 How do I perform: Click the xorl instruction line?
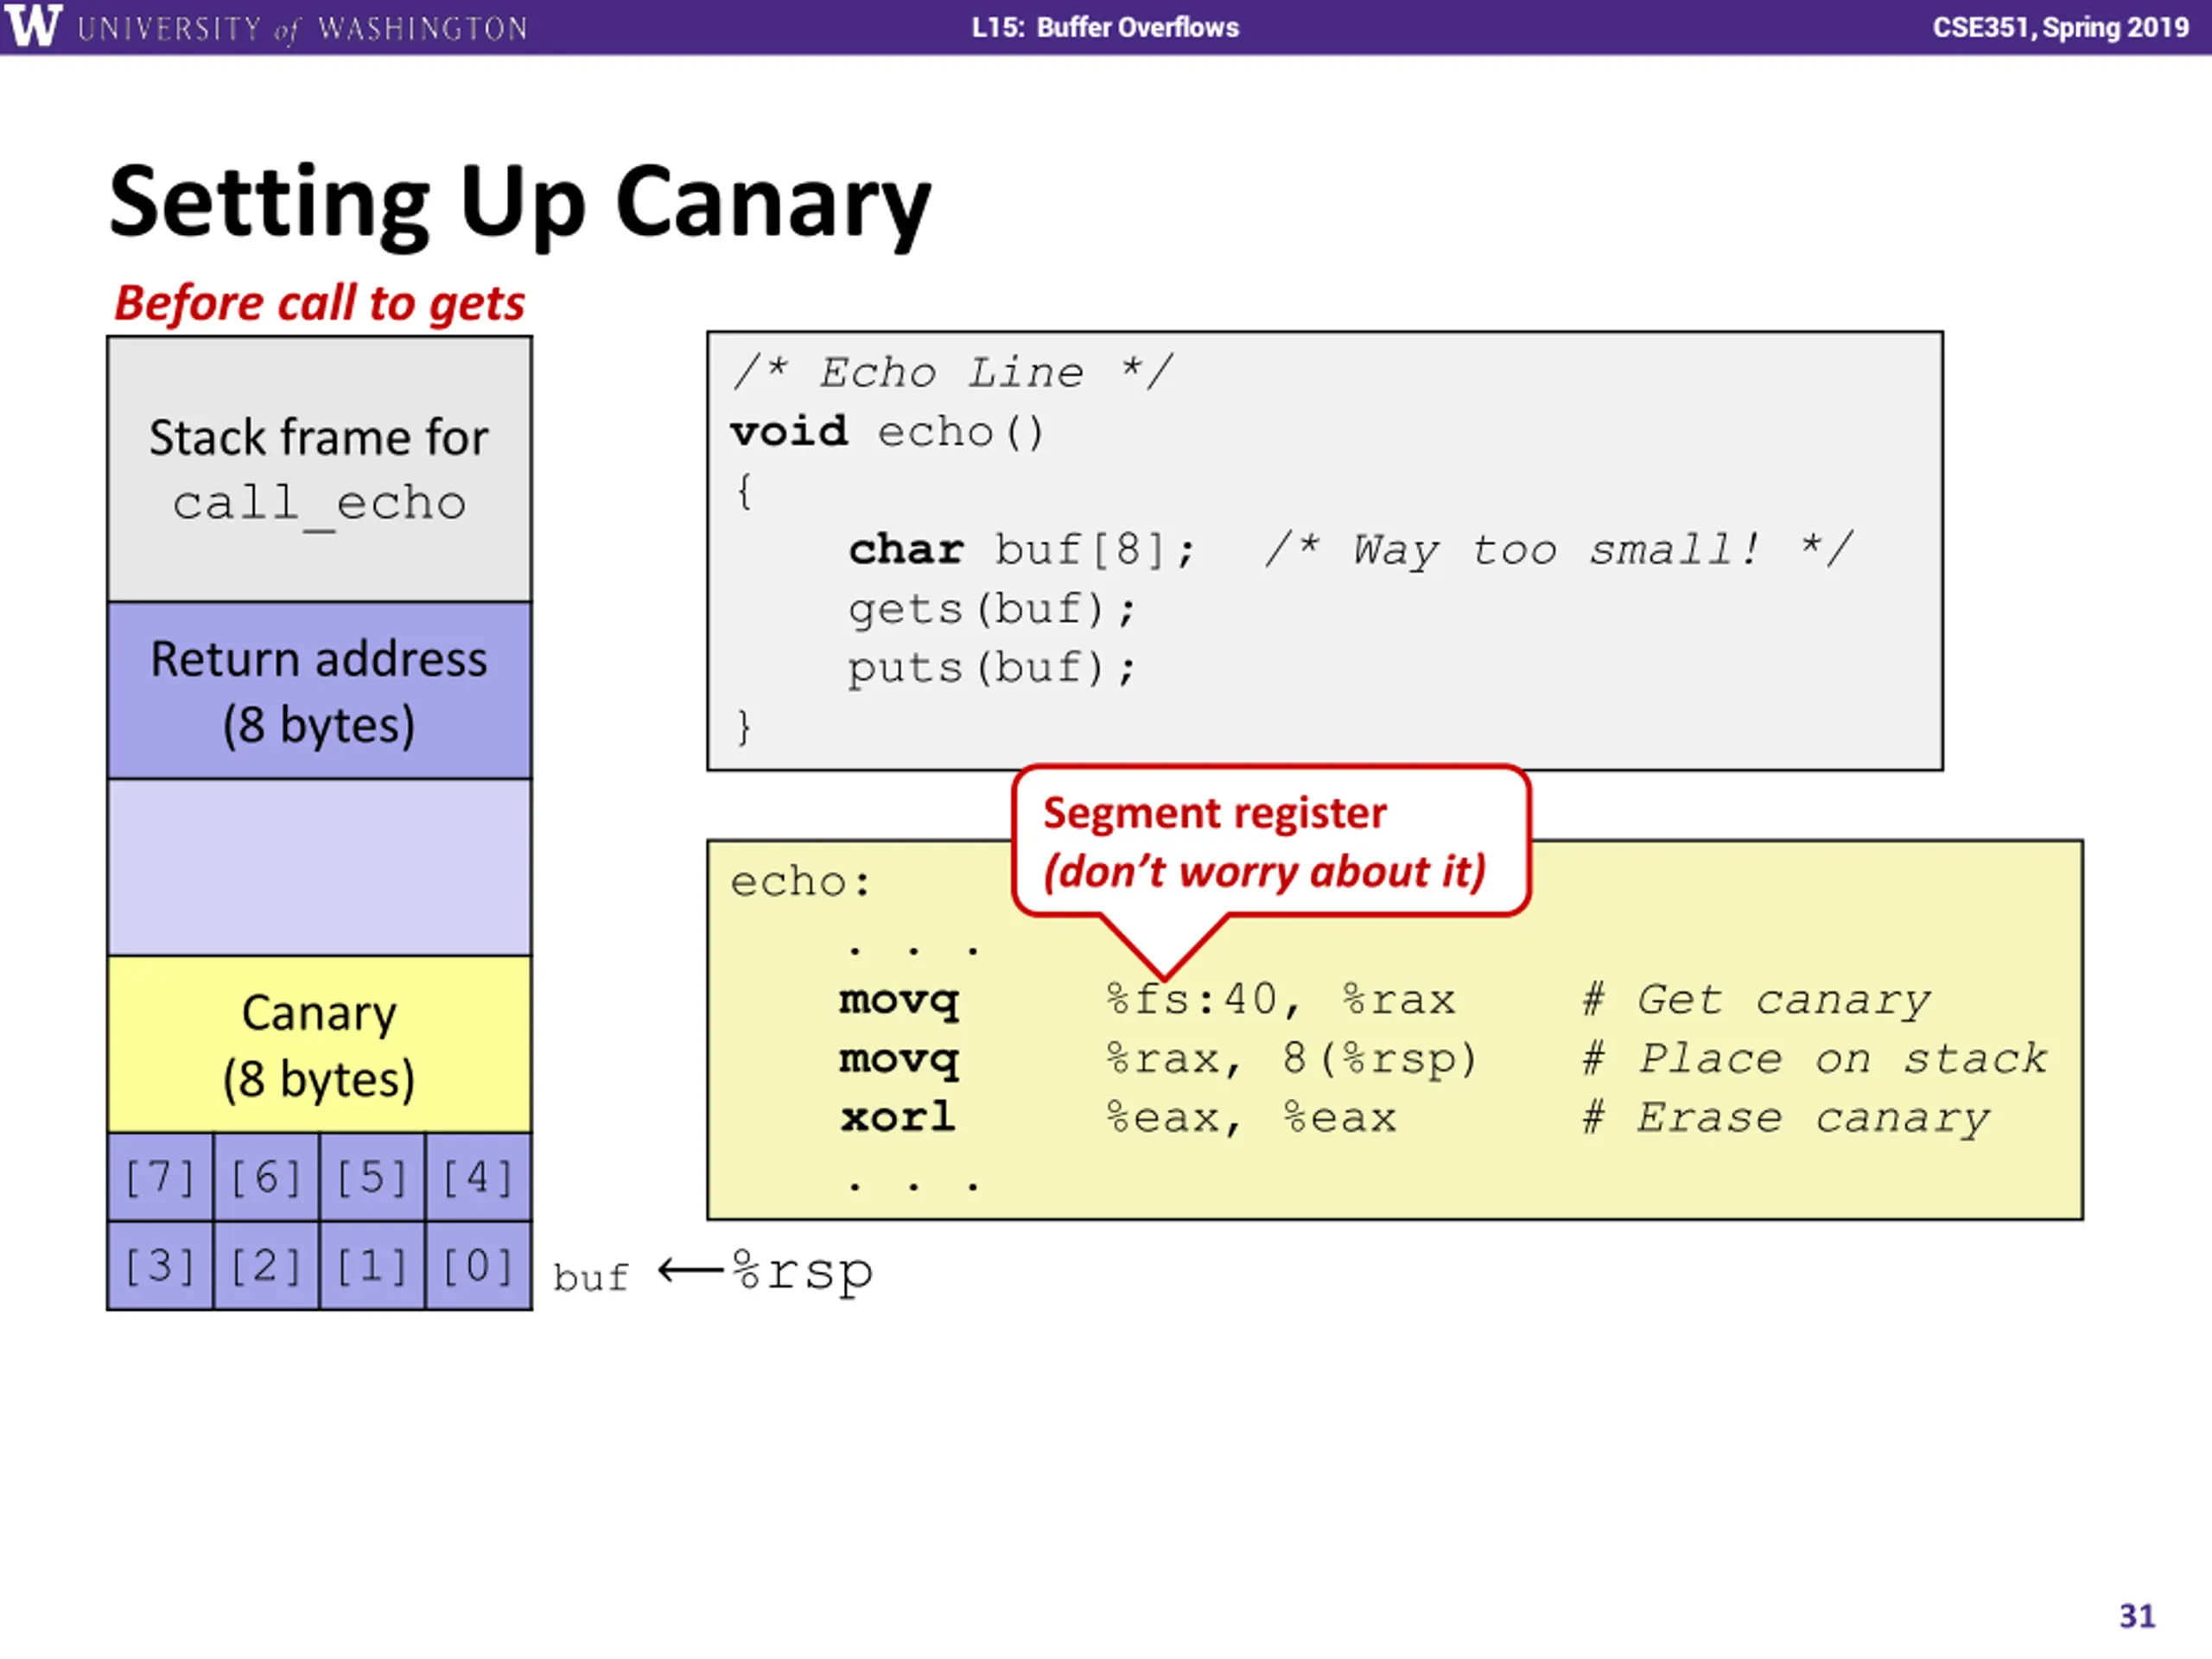pos(1414,1117)
